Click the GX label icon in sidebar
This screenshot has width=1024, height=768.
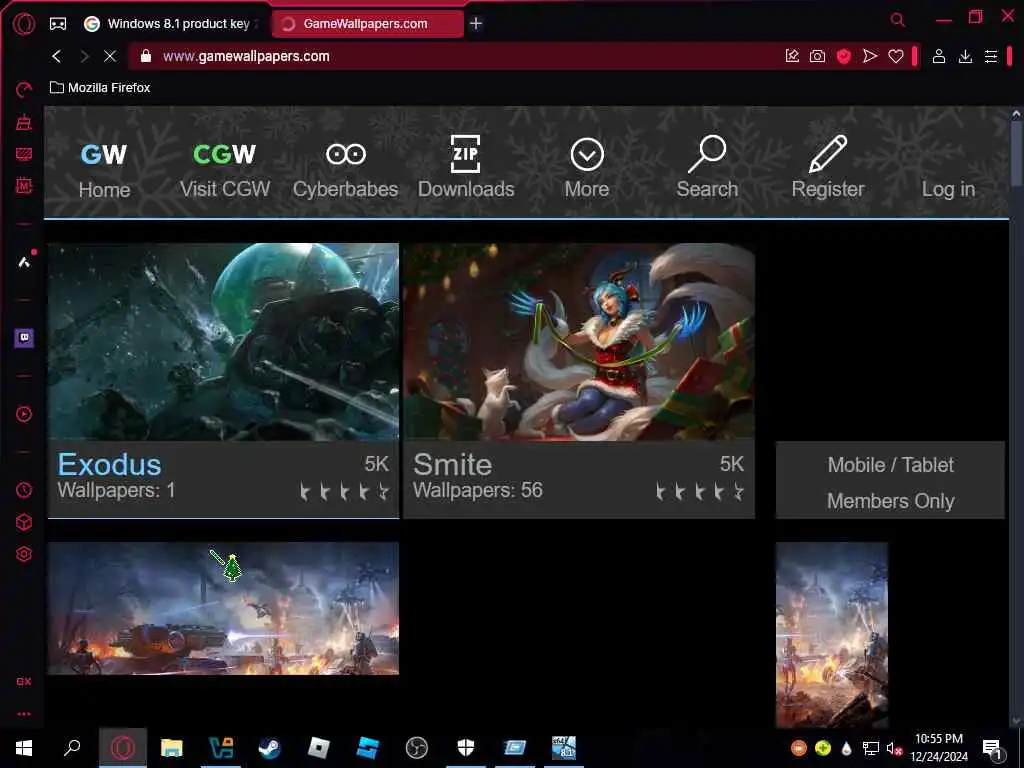coord(24,681)
